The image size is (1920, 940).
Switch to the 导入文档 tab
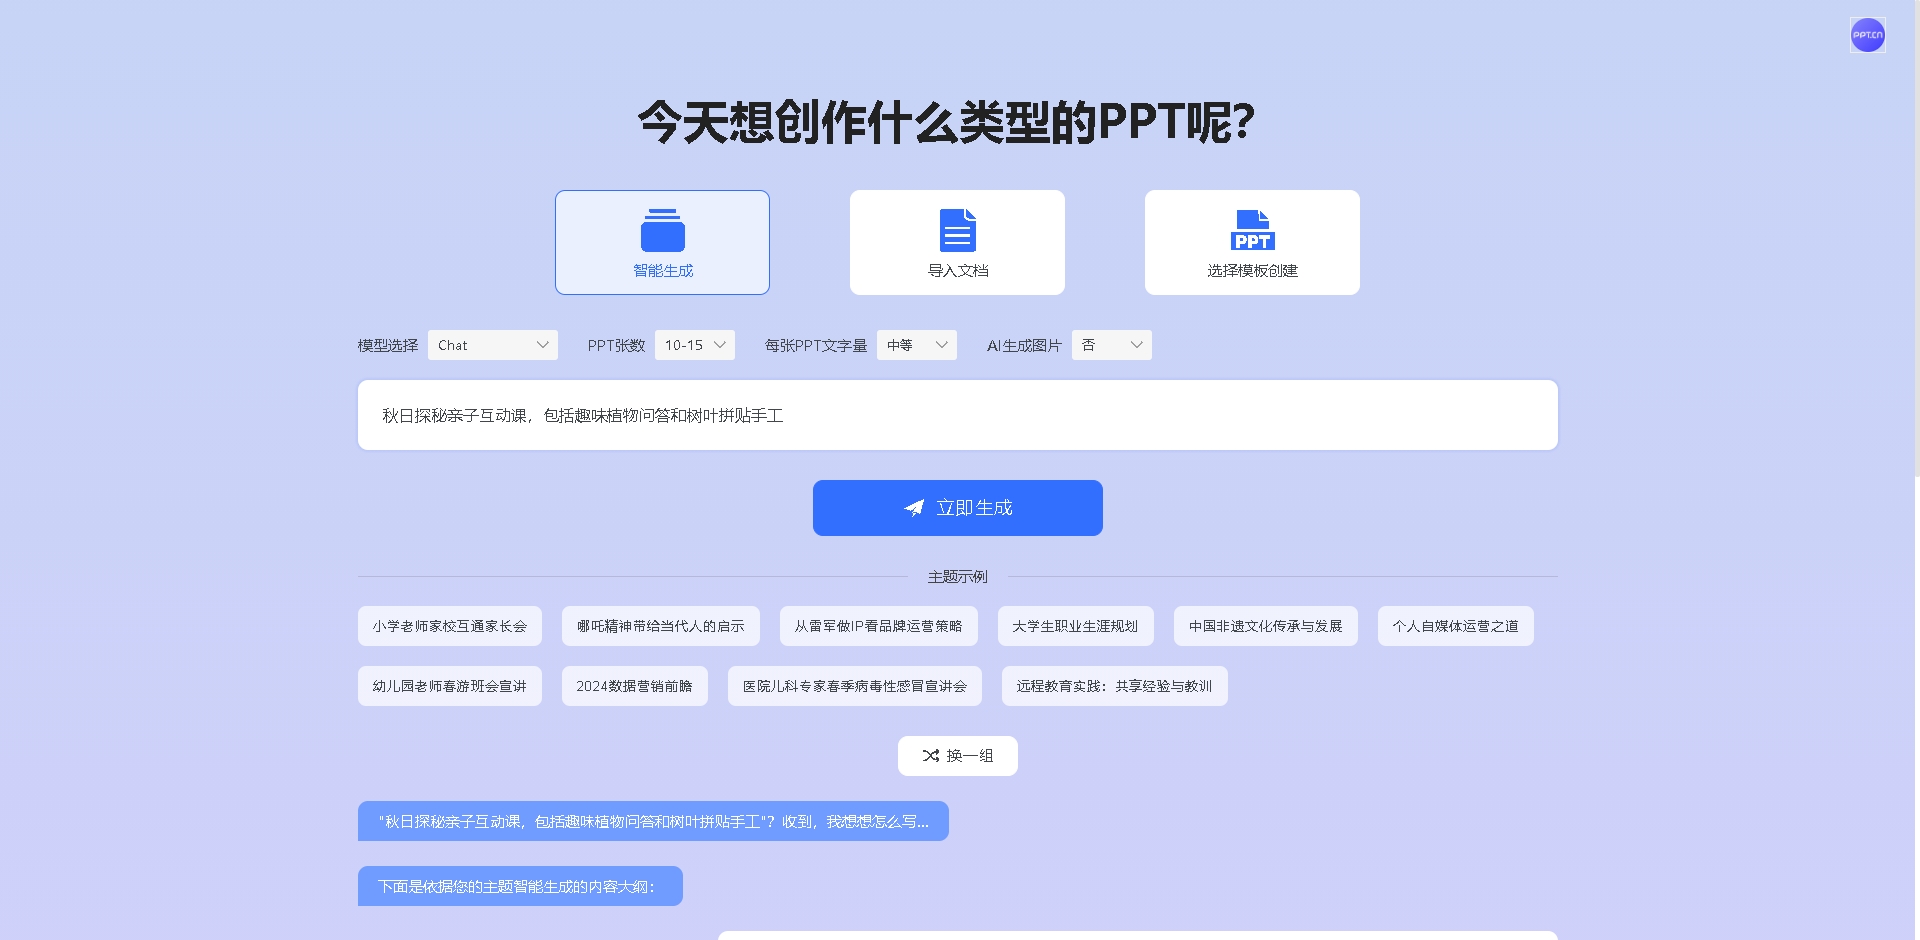coord(957,243)
